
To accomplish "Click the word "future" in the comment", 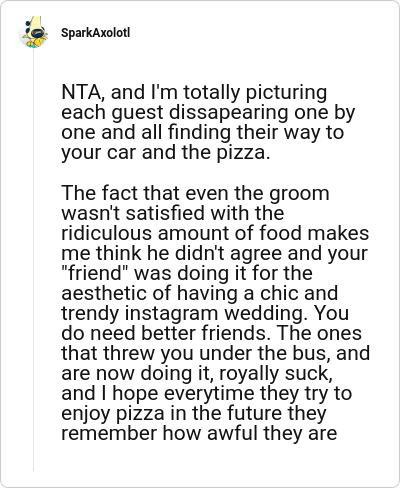I will (x=255, y=413).
